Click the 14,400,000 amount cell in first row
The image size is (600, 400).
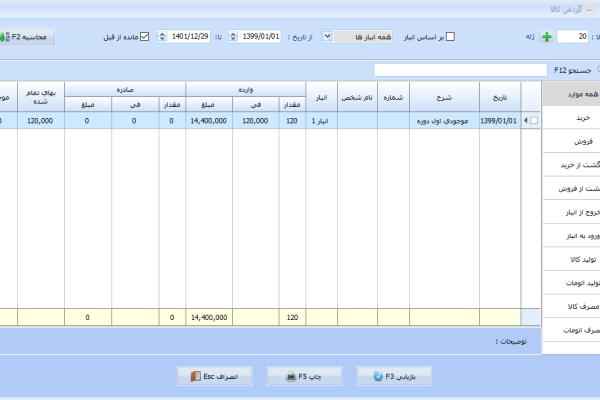point(209,121)
